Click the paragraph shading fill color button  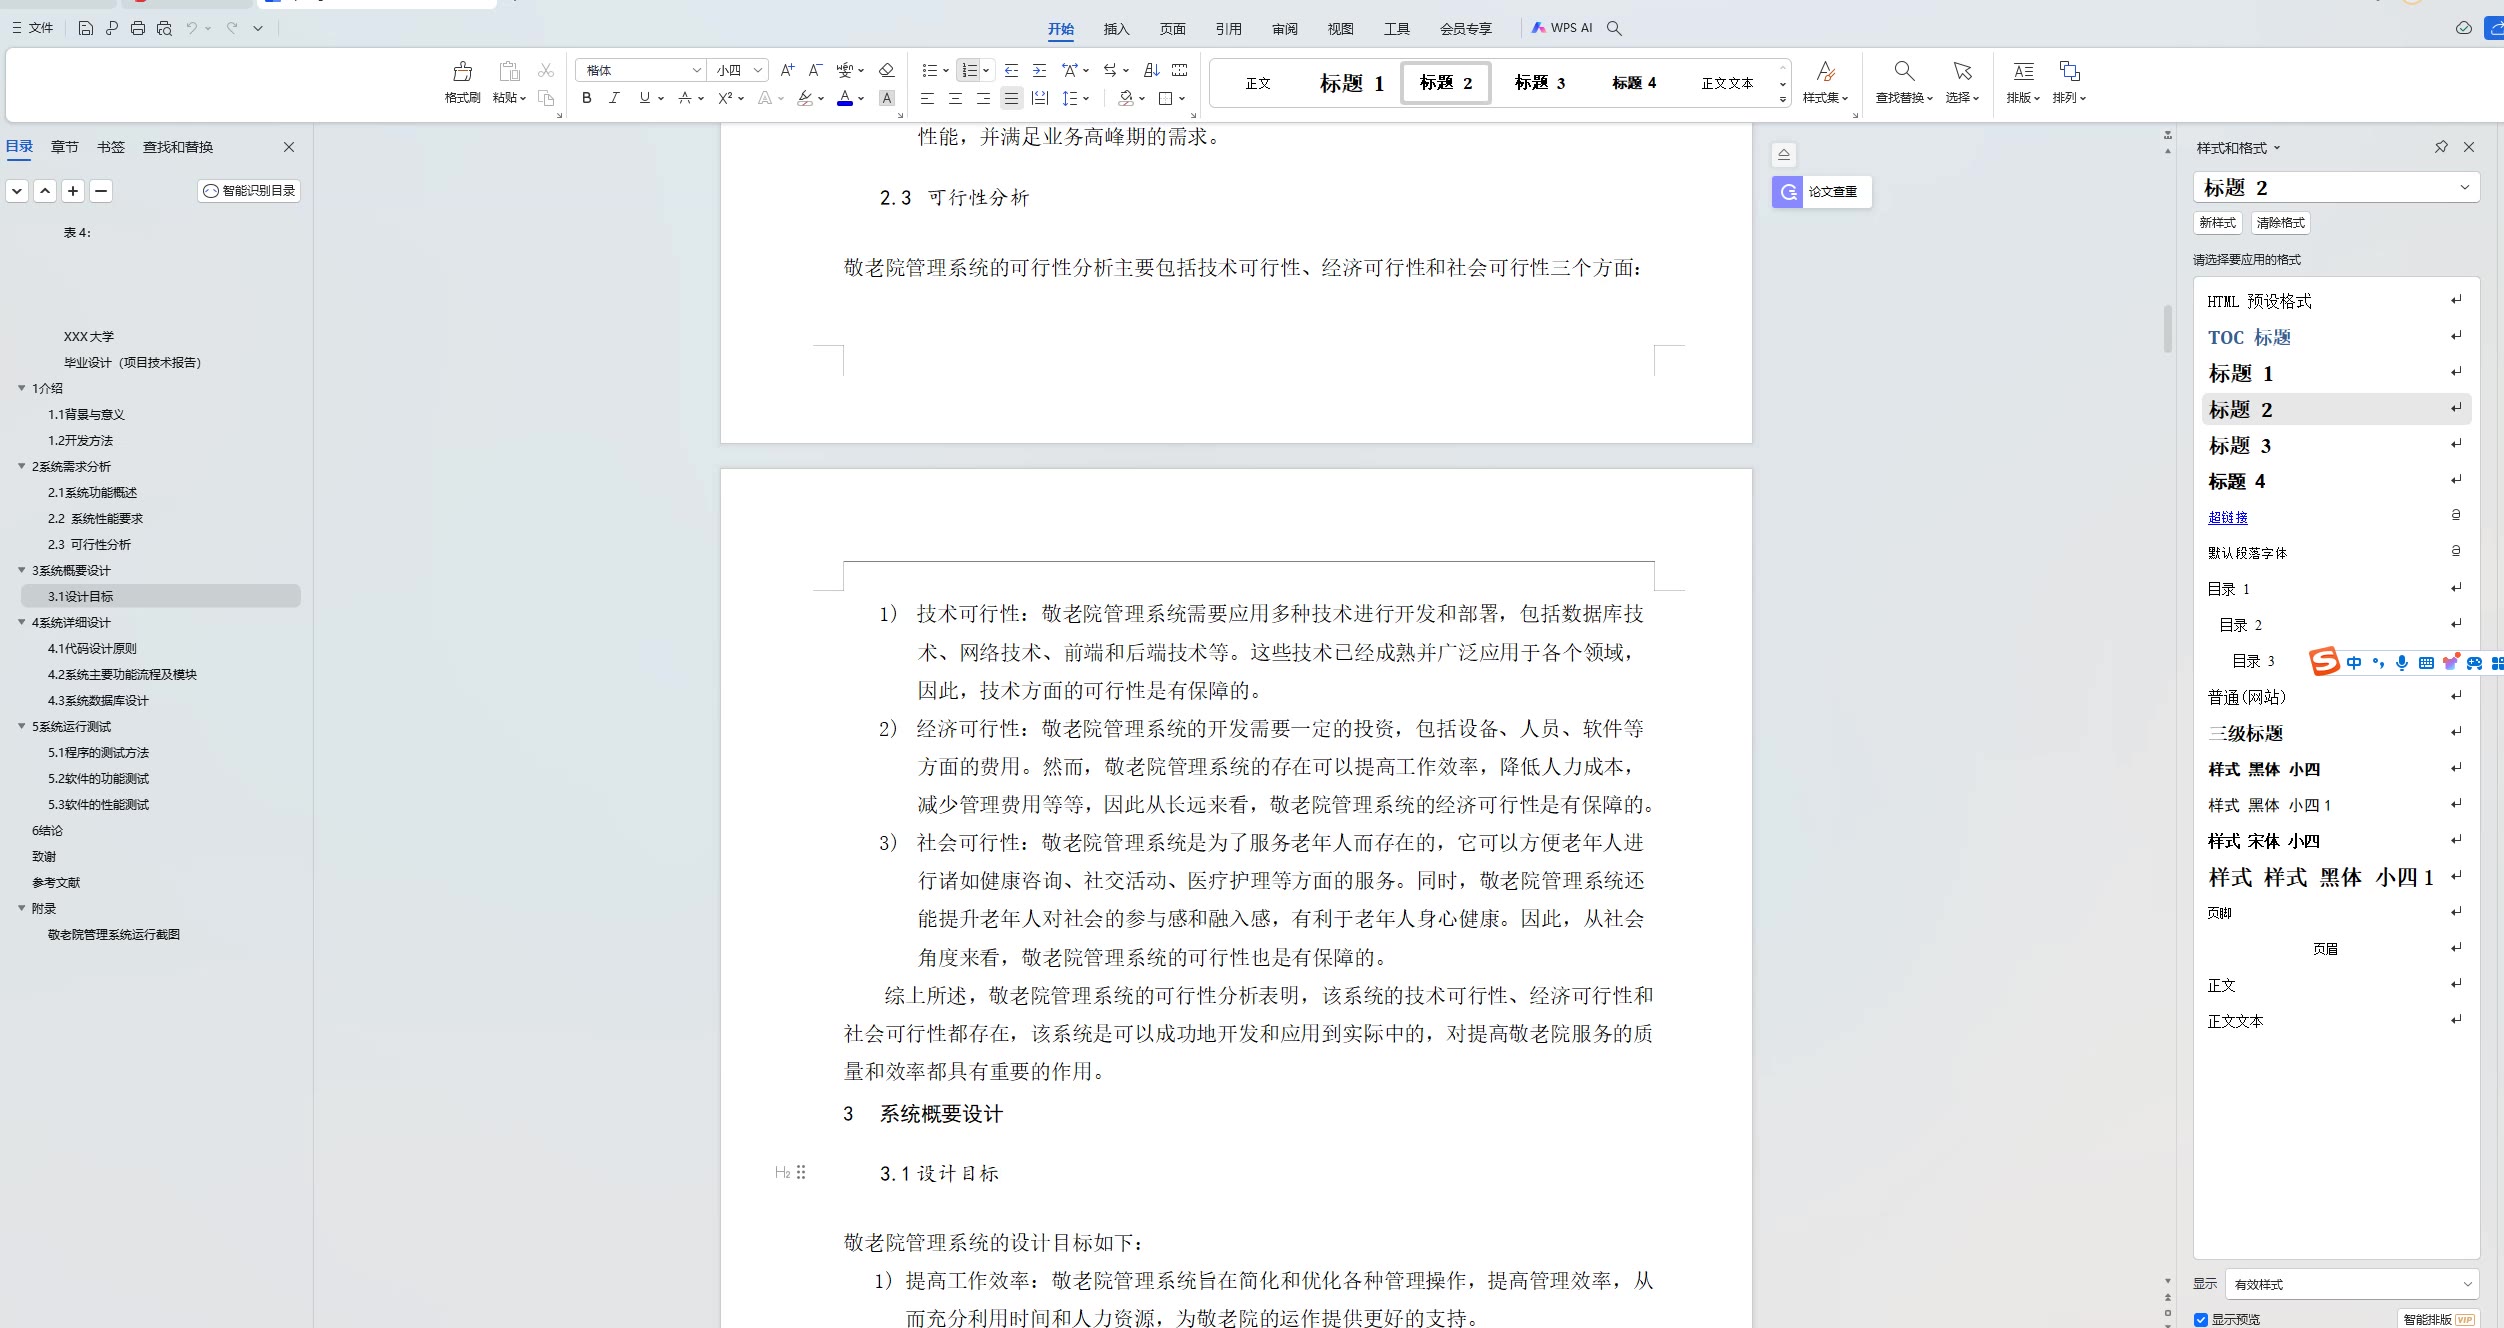point(1126,98)
